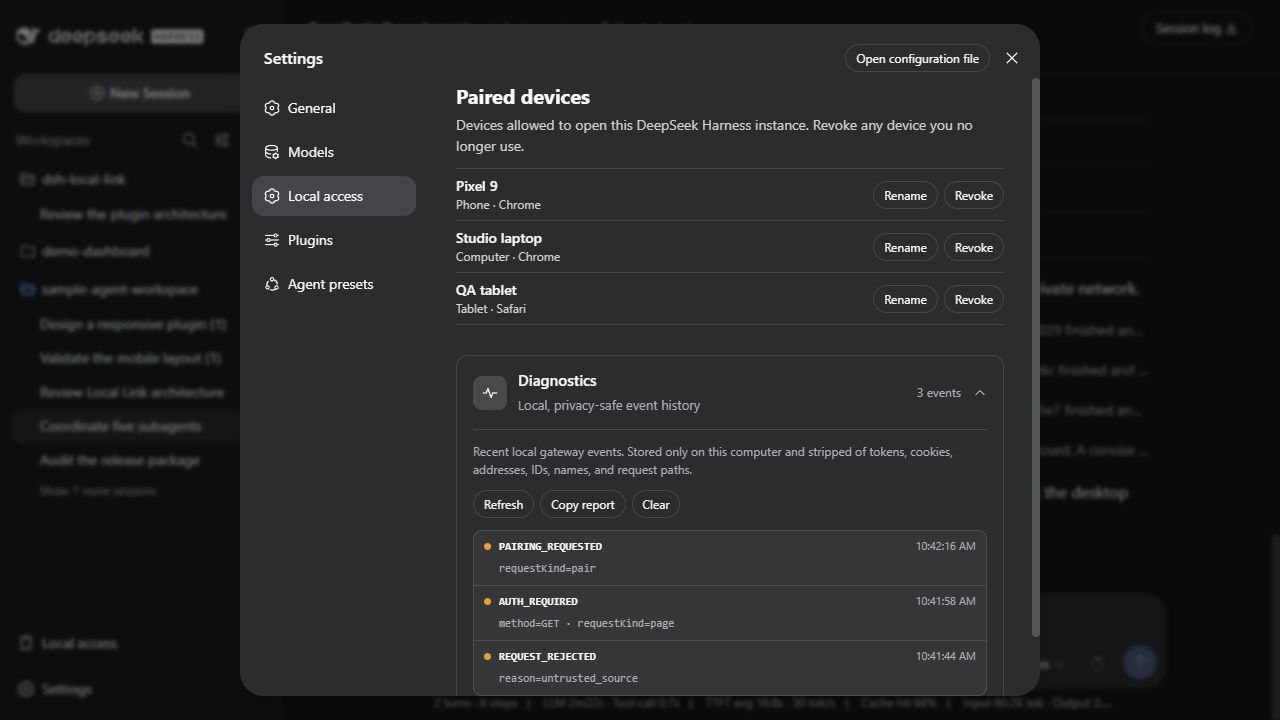Click the Diagnostics pulse icon
The height and width of the screenshot is (720, 1280).
[490, 393]
